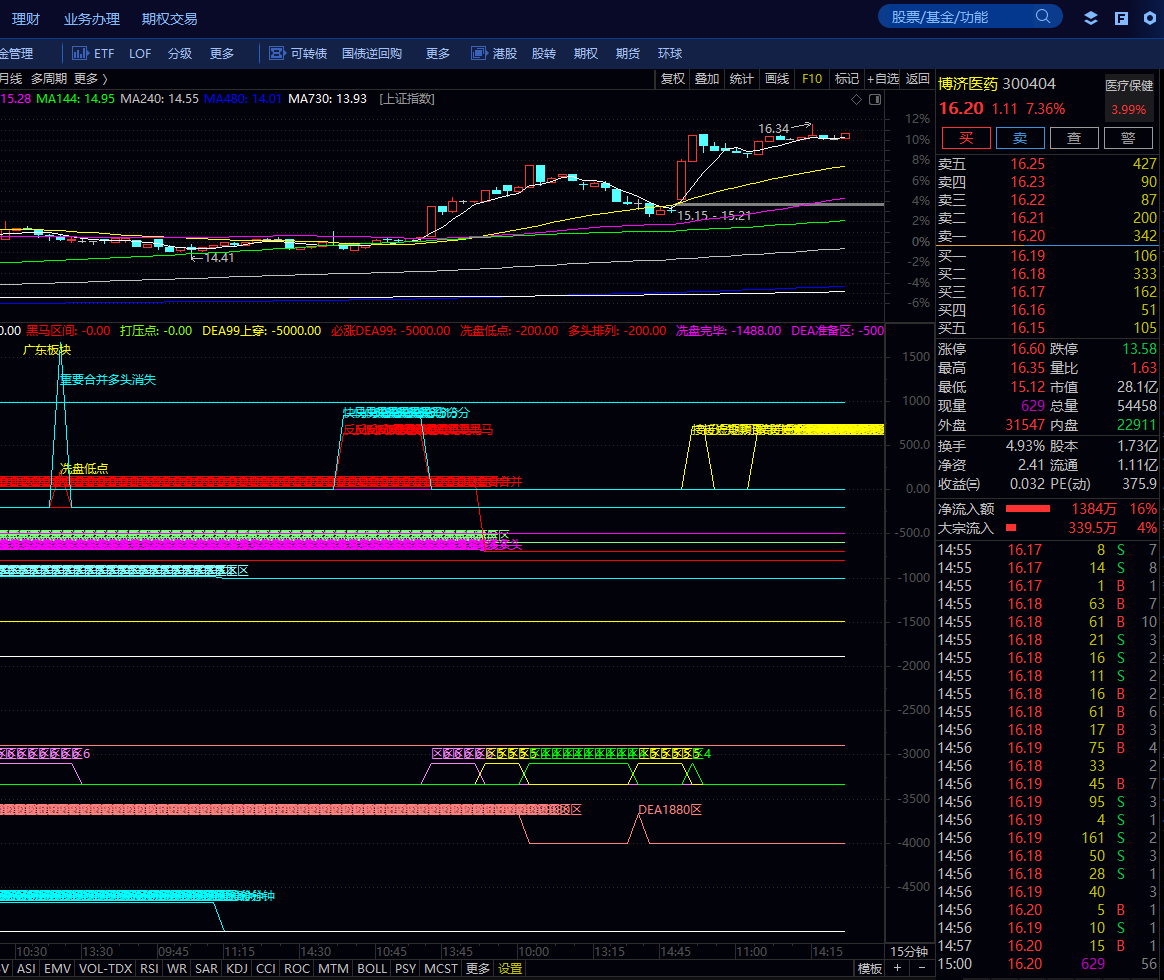
Task: Select LOF category
Action: click(140, 53)
